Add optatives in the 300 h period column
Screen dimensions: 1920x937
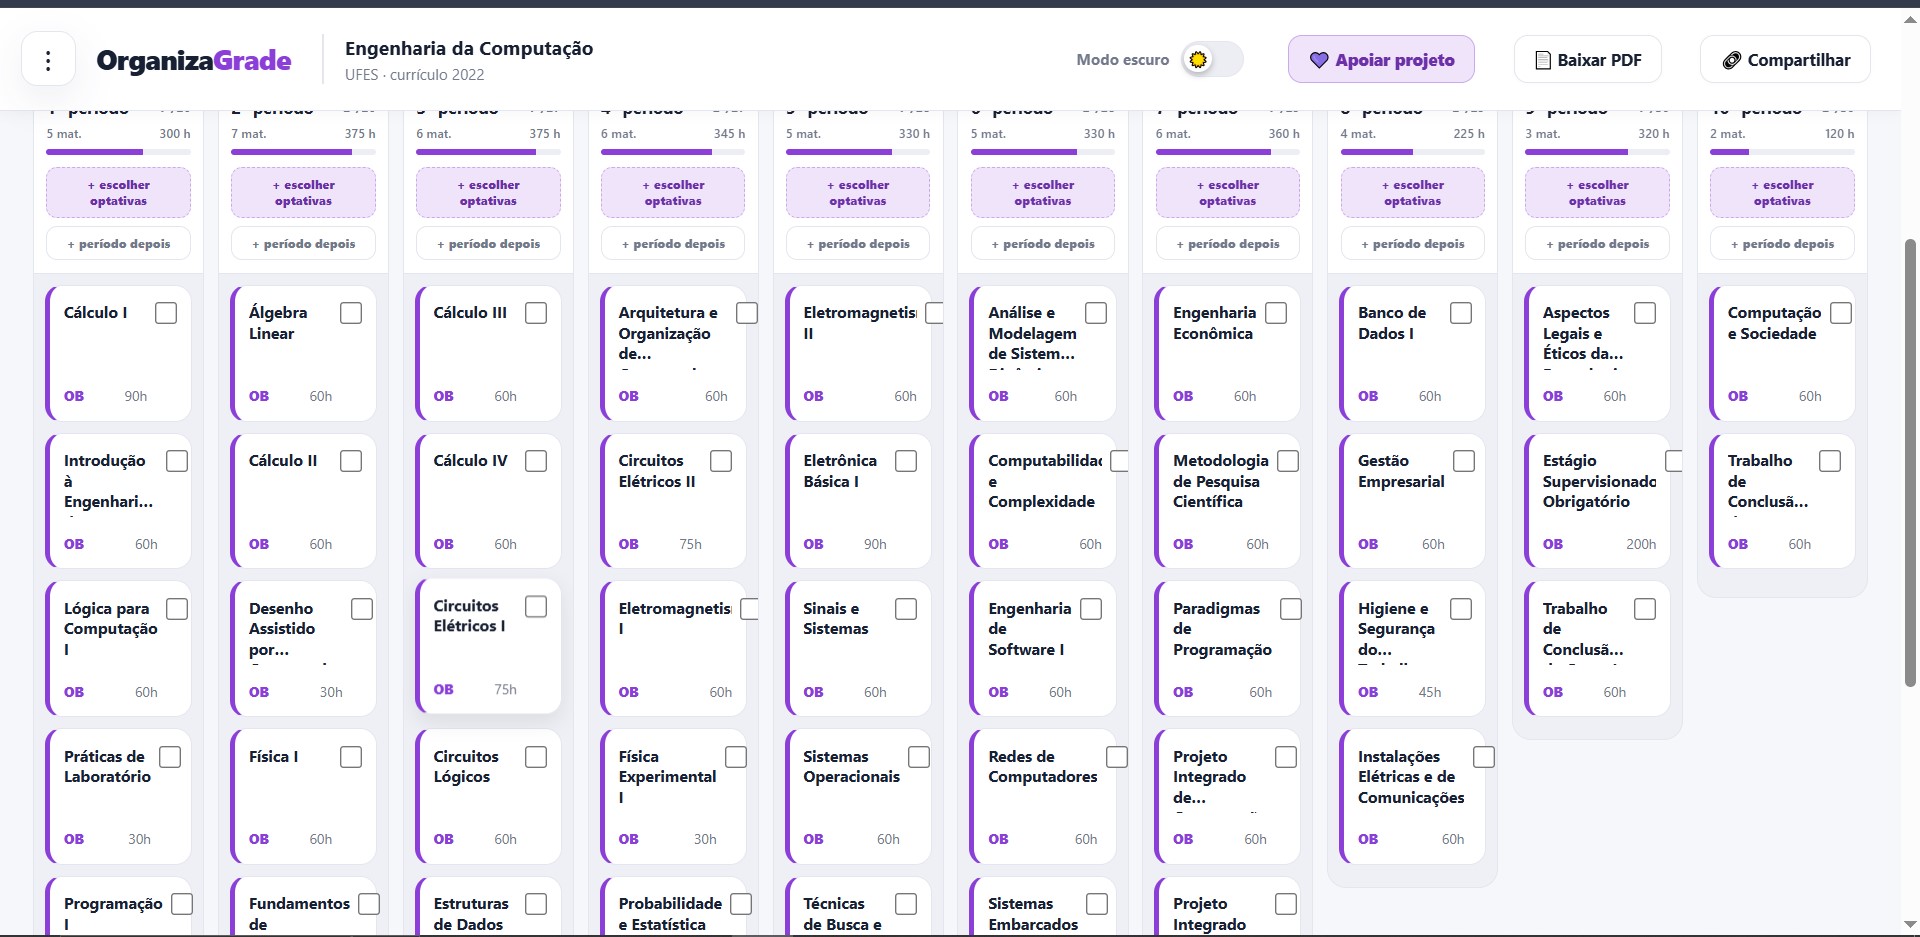[x=118, y=193]
